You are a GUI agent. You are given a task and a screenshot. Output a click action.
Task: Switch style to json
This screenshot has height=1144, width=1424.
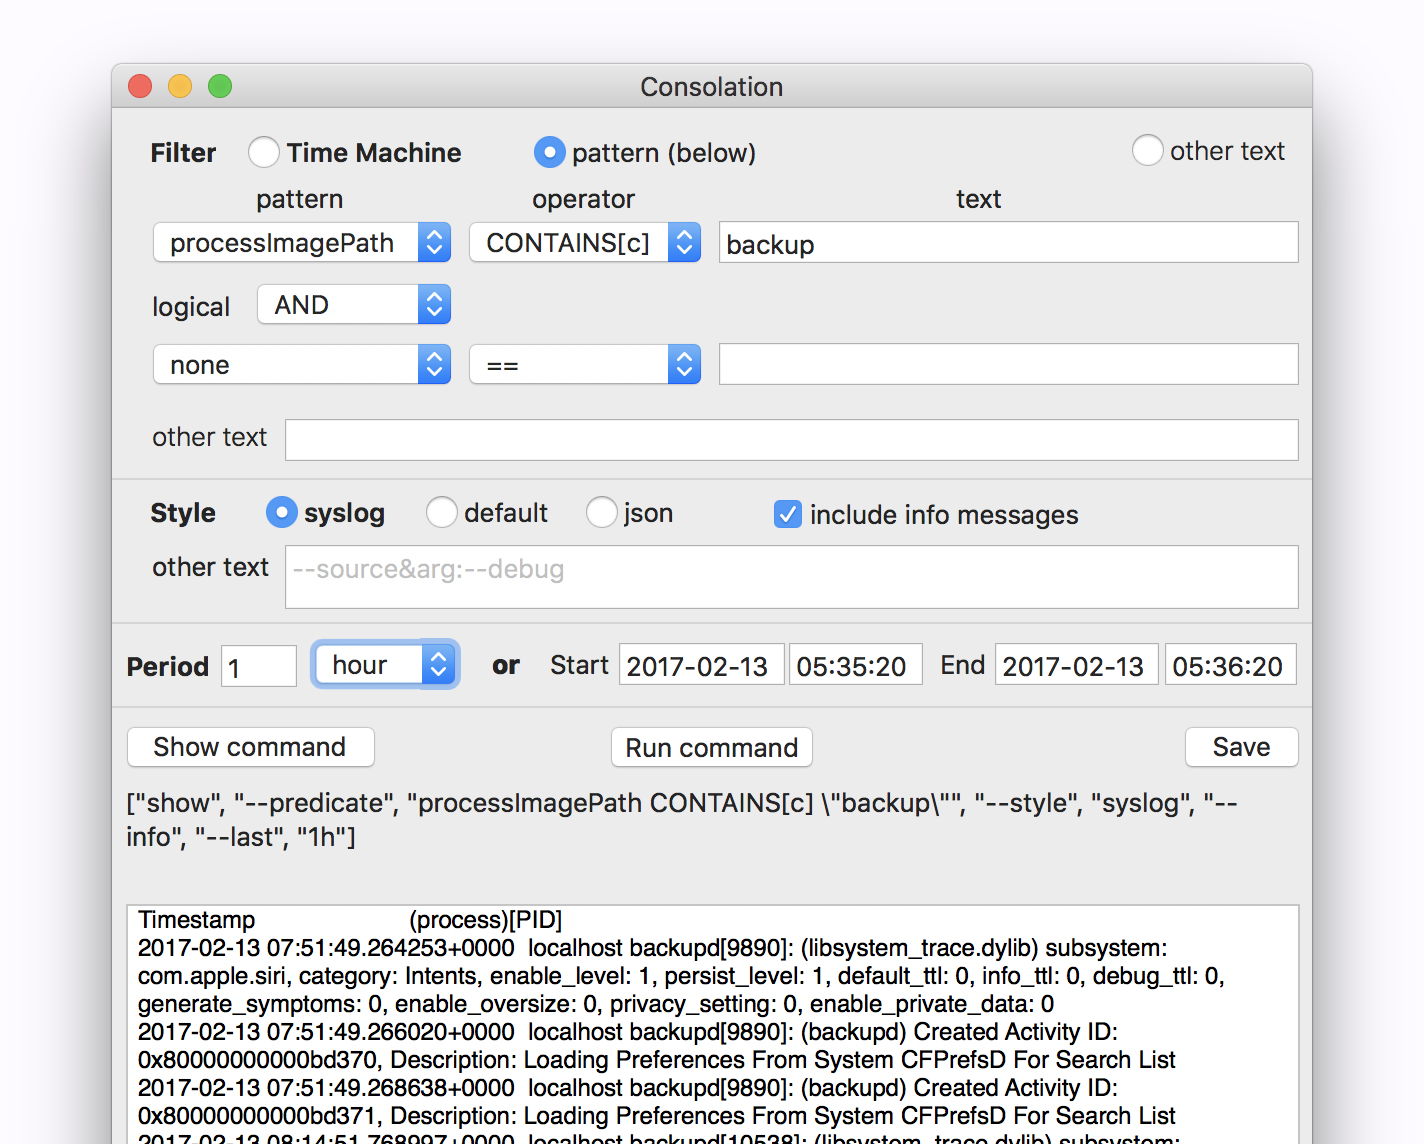(x=601, y=512)
